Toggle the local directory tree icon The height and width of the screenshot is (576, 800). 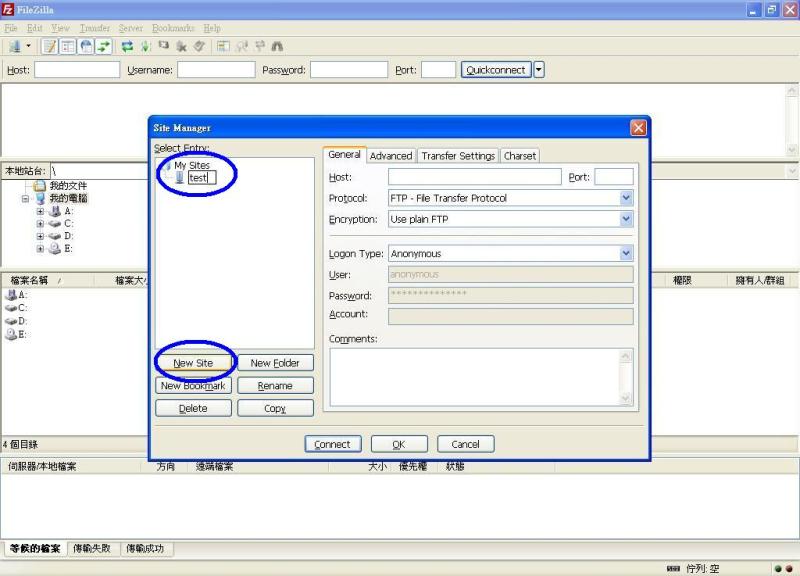pyautogui.click(x=68, y=46)
